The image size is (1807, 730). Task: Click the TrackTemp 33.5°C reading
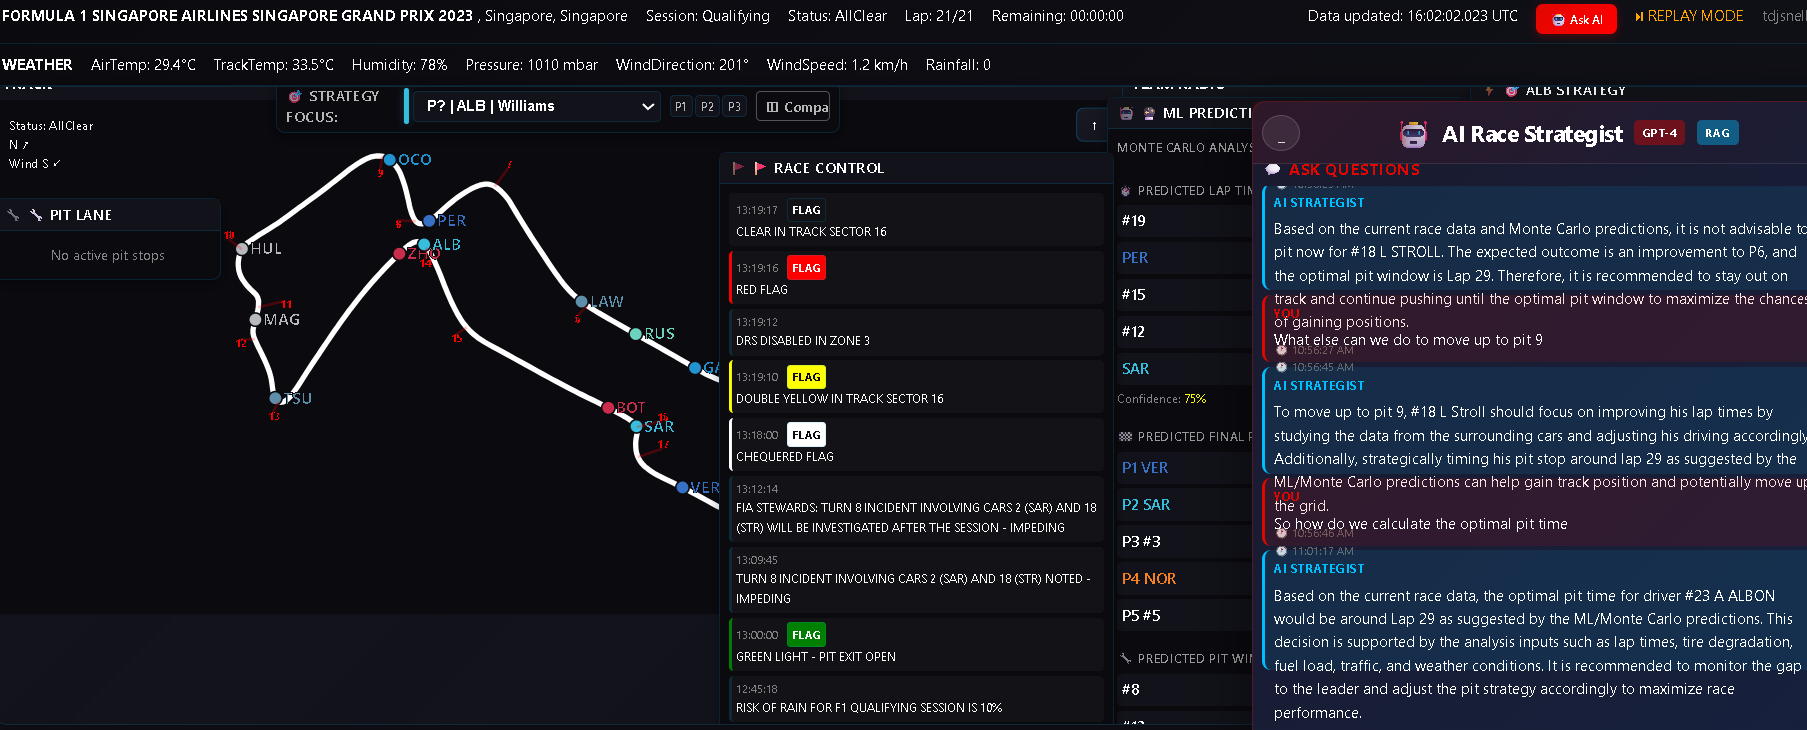[x=274, y=65]
